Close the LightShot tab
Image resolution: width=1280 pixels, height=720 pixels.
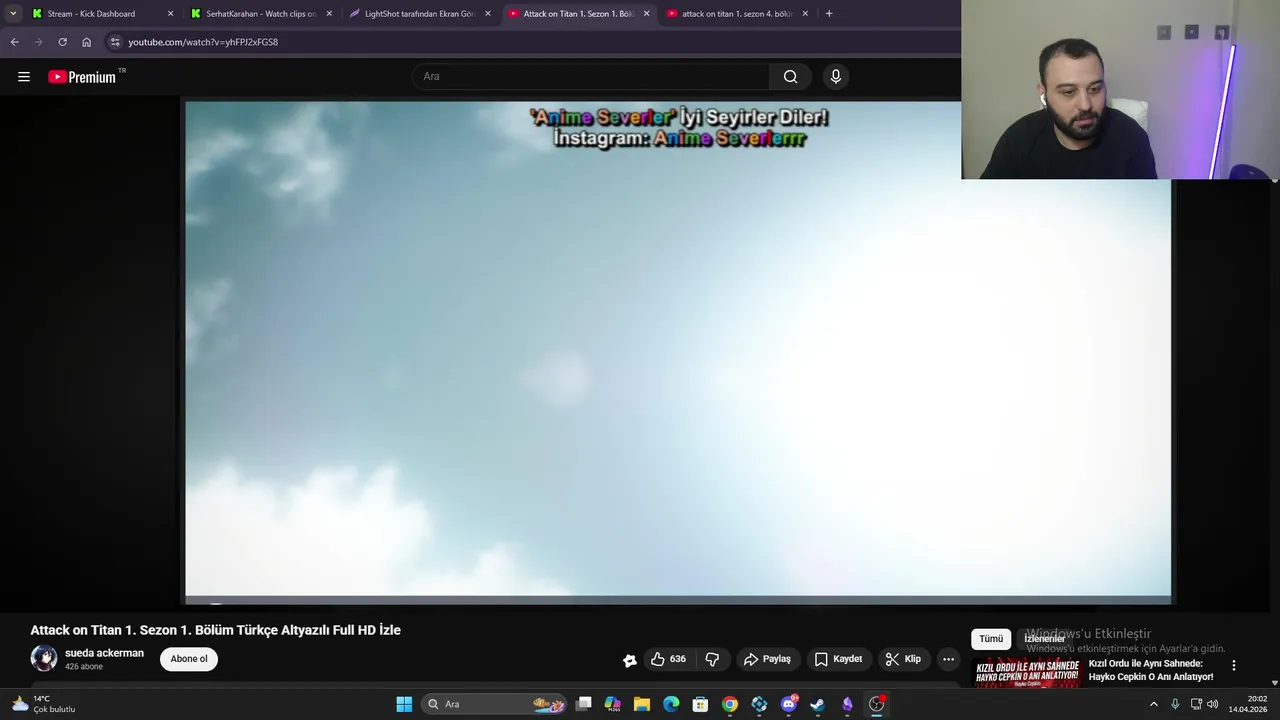pos(488,14)
